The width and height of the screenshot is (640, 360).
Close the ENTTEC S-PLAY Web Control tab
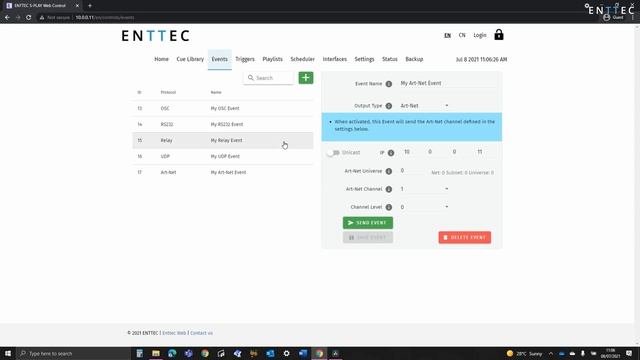[x=77, y=6]
